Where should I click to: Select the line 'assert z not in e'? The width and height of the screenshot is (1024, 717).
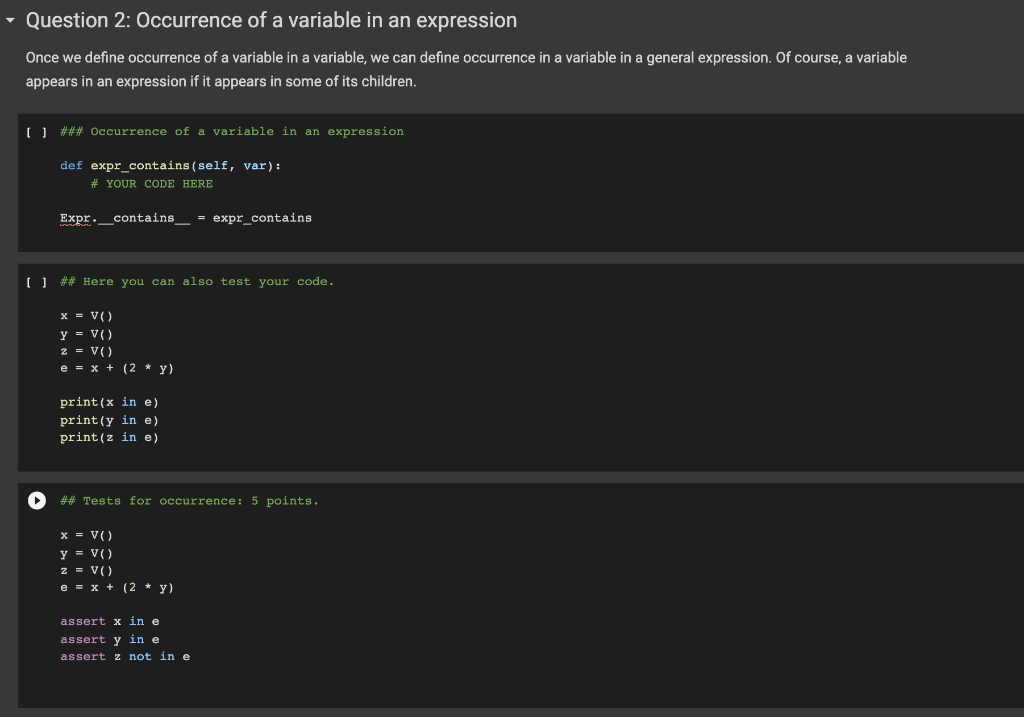pos(125,656)
